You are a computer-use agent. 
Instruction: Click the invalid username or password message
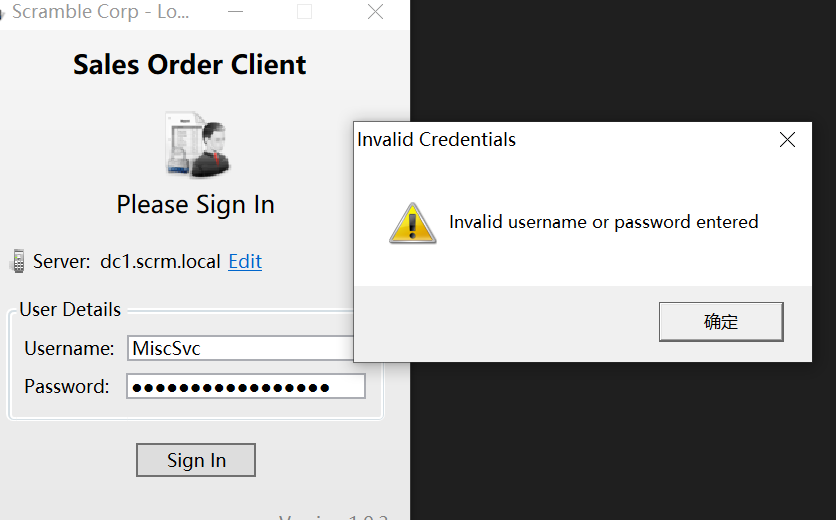point(603,222)
